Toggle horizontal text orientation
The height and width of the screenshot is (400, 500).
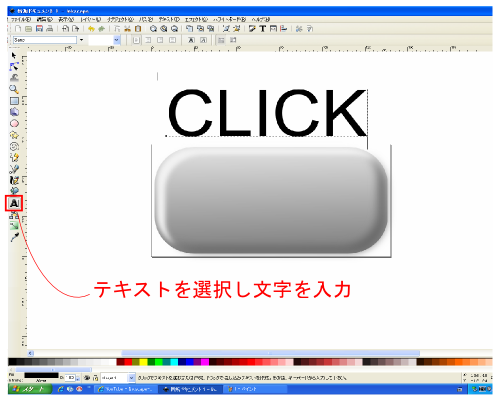[x=221, y=40]
